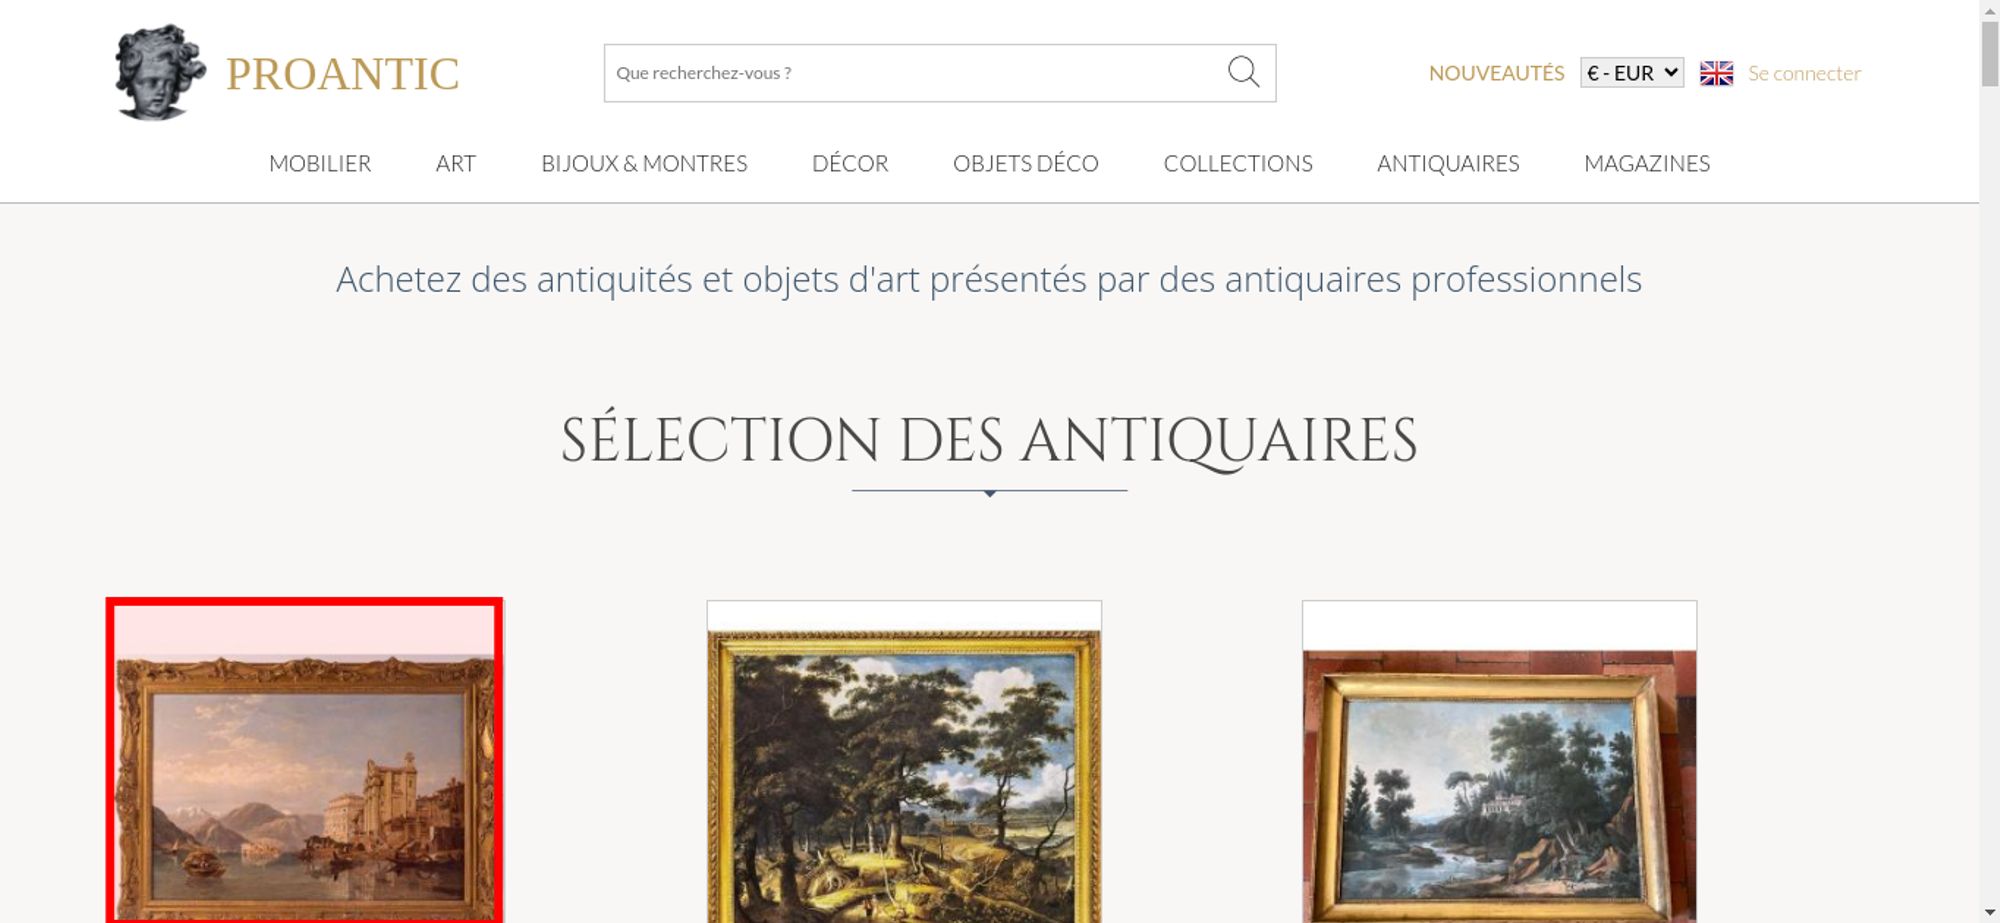Click the Se connecter link
The image size is (2000, 923).
(x=1804, y=73)
